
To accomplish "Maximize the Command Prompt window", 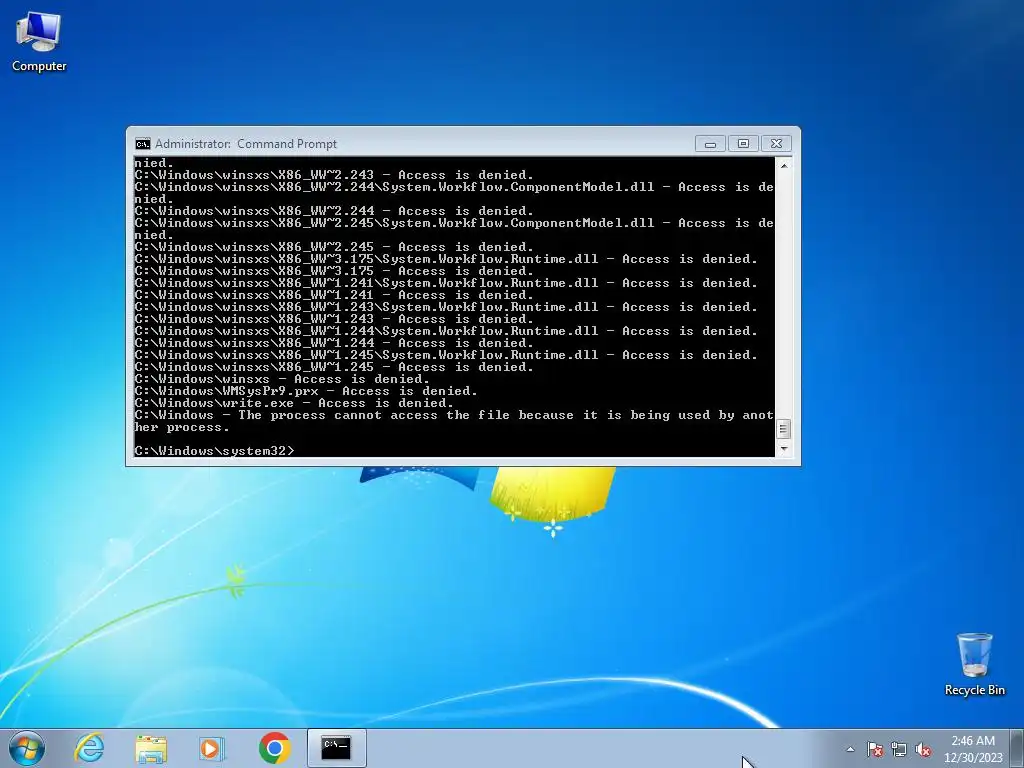I will coord(743,144).
